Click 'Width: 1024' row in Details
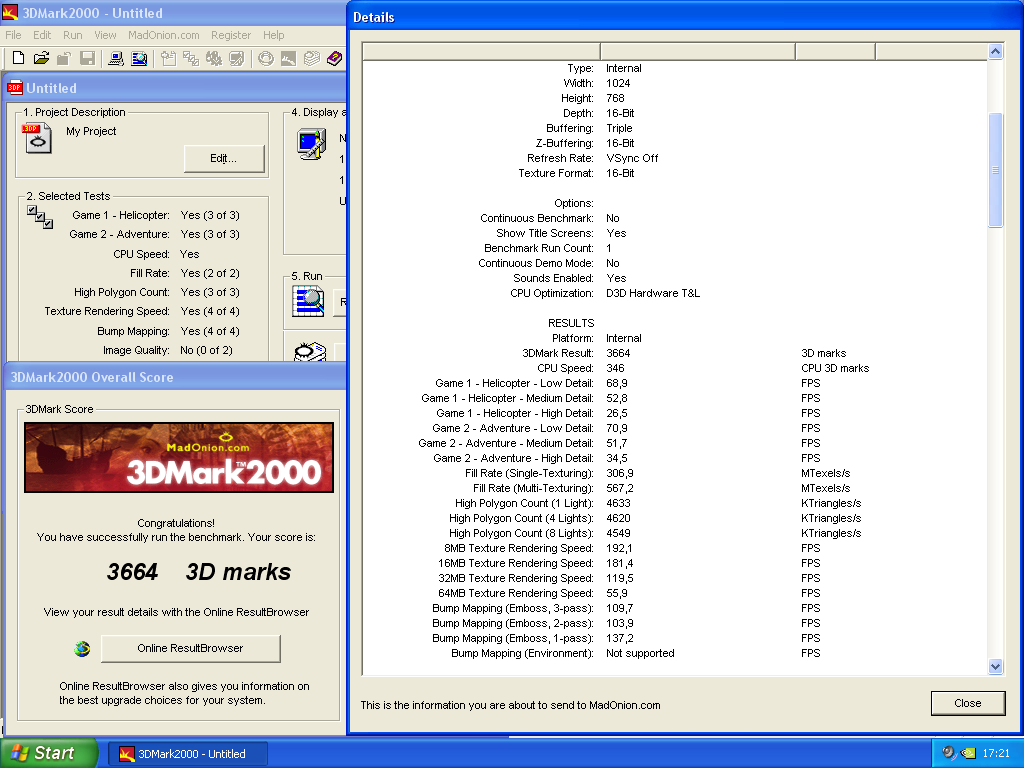The width and height of the screenshot is (1024, 768). click(675, 83)
